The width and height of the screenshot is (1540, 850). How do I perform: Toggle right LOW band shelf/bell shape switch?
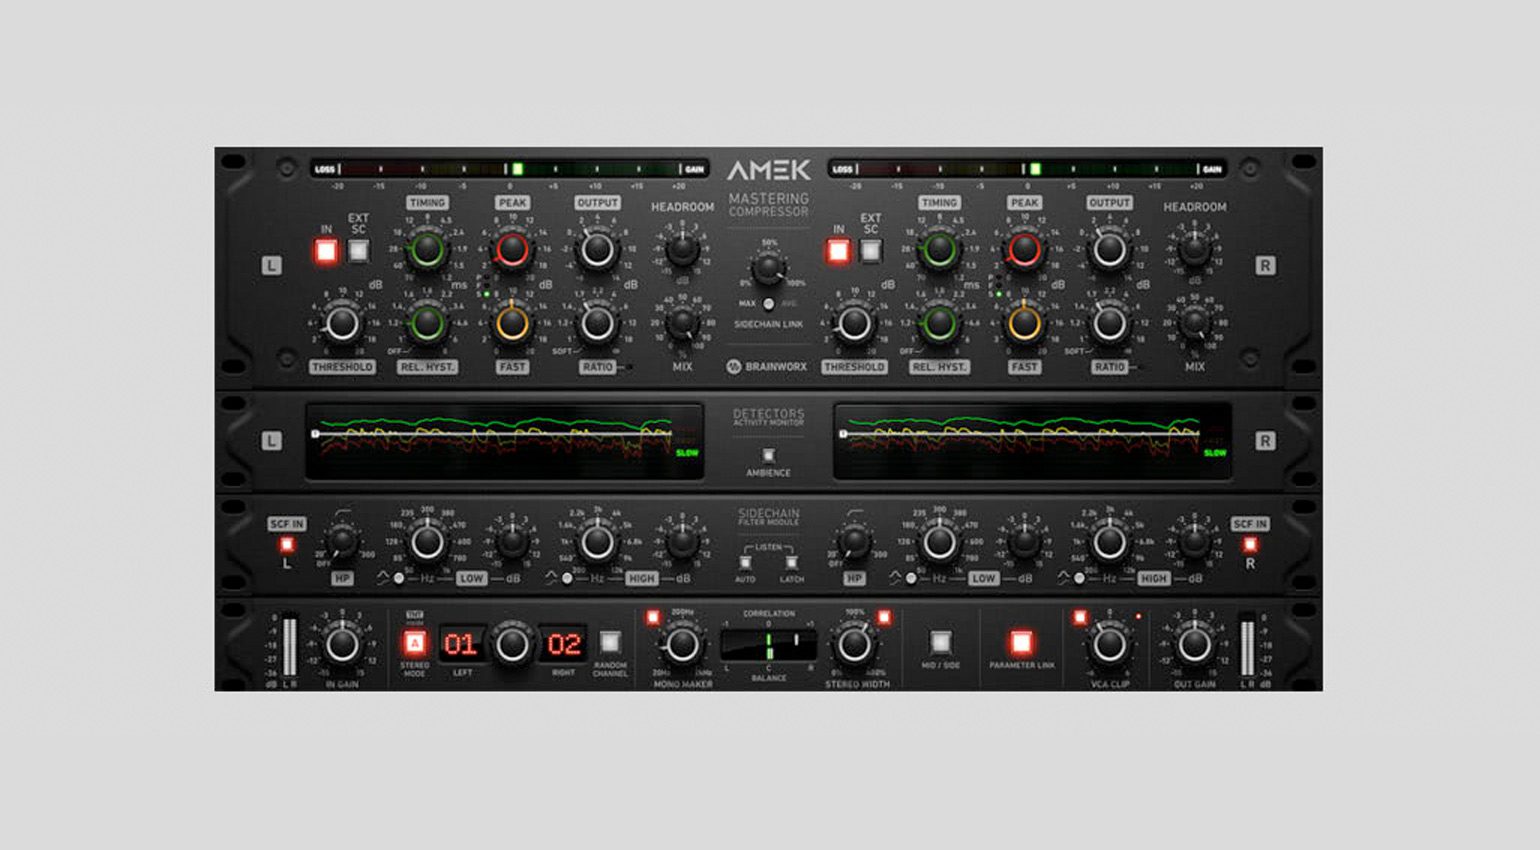tap(910, 579)
